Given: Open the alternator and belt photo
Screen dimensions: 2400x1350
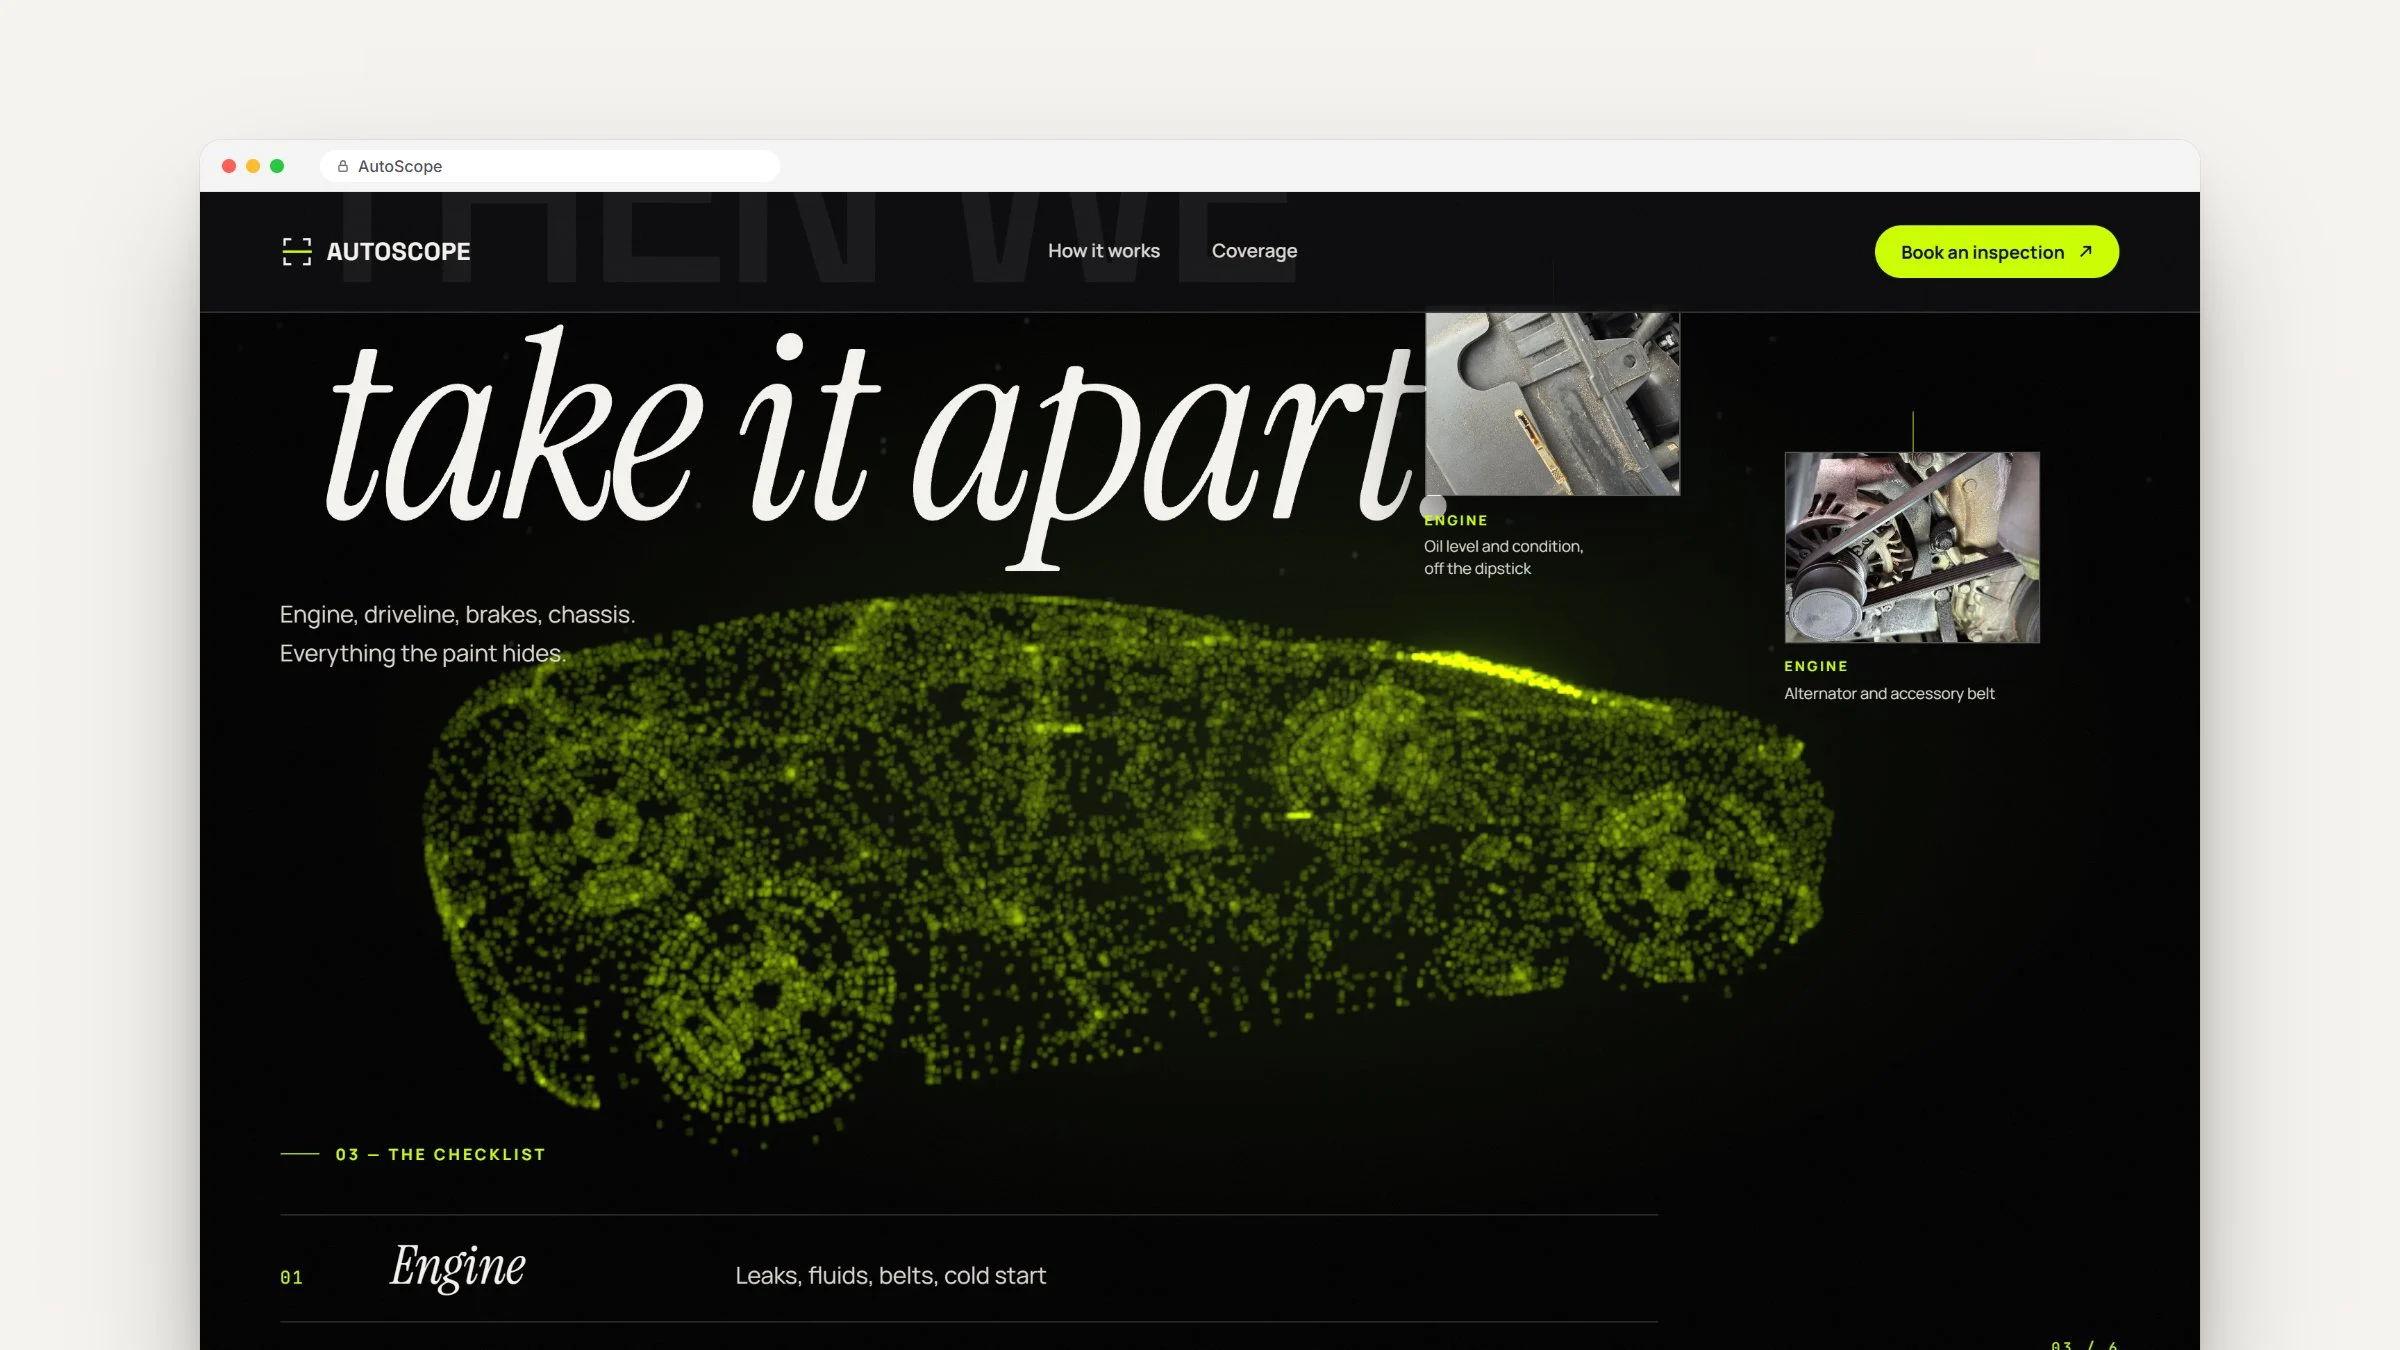Looking at the screenshot, I should pyautogui.click(x=1912, y=547).
